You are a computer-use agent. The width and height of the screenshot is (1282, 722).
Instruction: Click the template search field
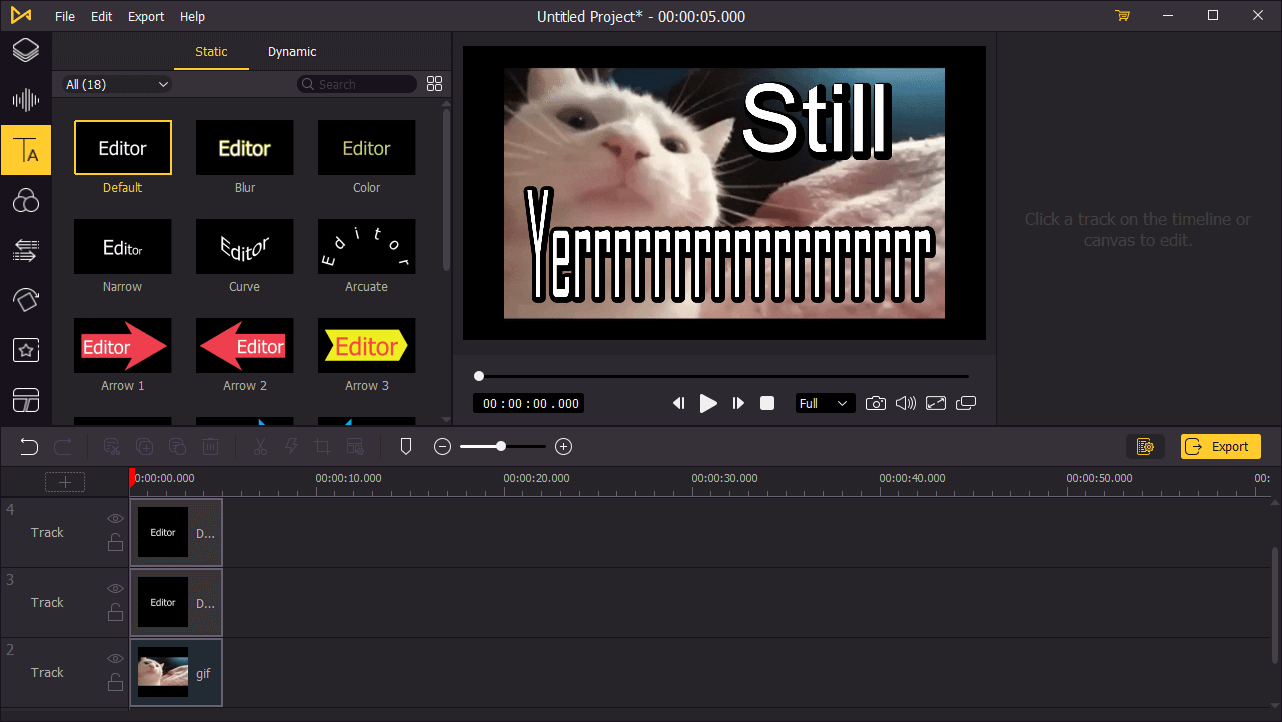tap(357, 85)
